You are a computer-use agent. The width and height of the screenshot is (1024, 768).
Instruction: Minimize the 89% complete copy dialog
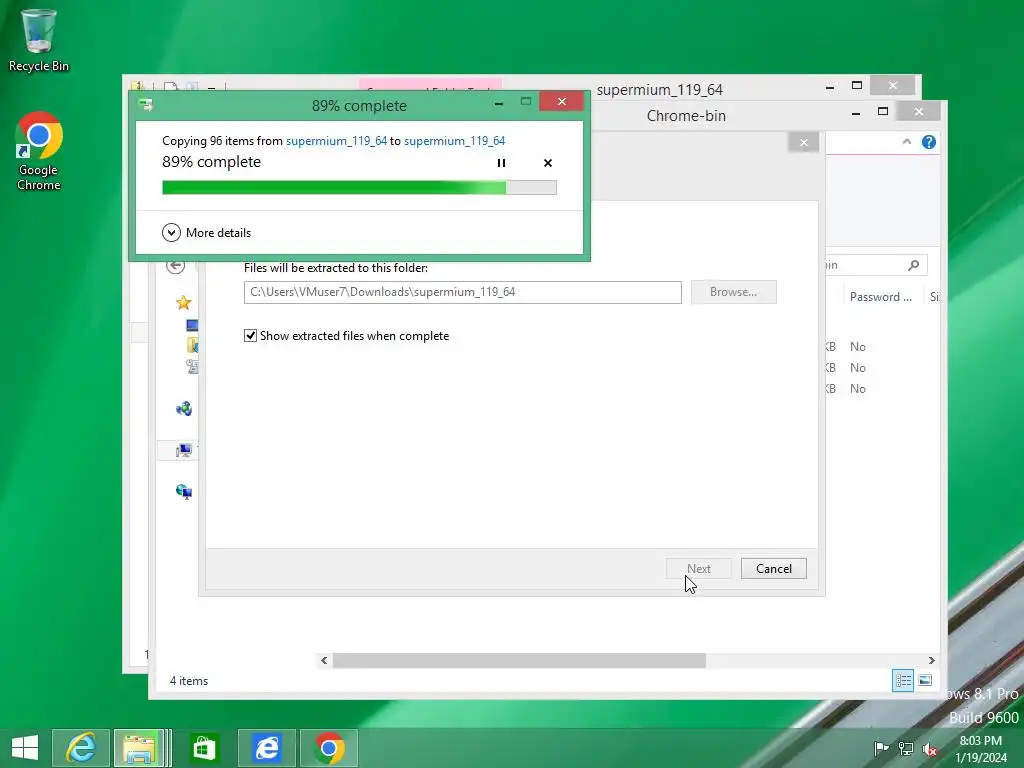(x=499, y=103)
